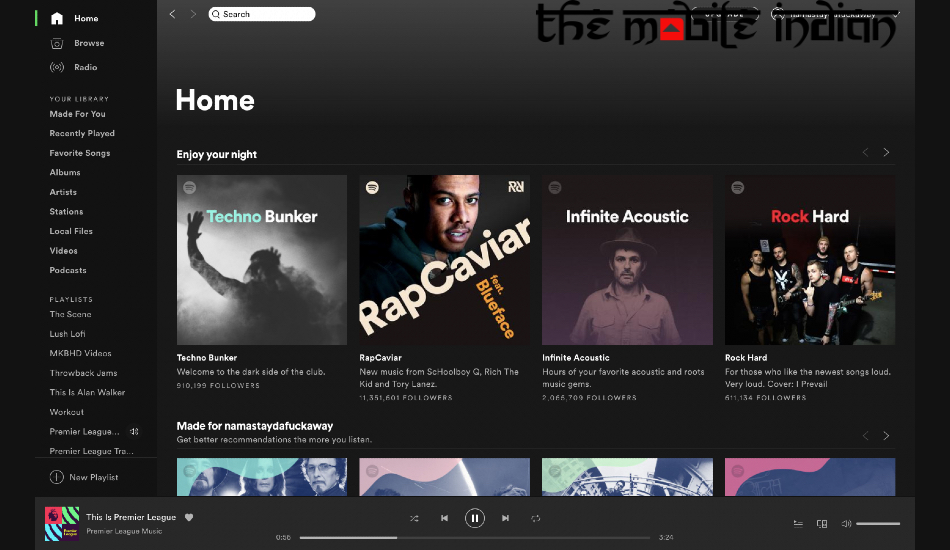Open RapCaviar playlist cover
Screen dimensions: 950x550
tap(445, 260)
